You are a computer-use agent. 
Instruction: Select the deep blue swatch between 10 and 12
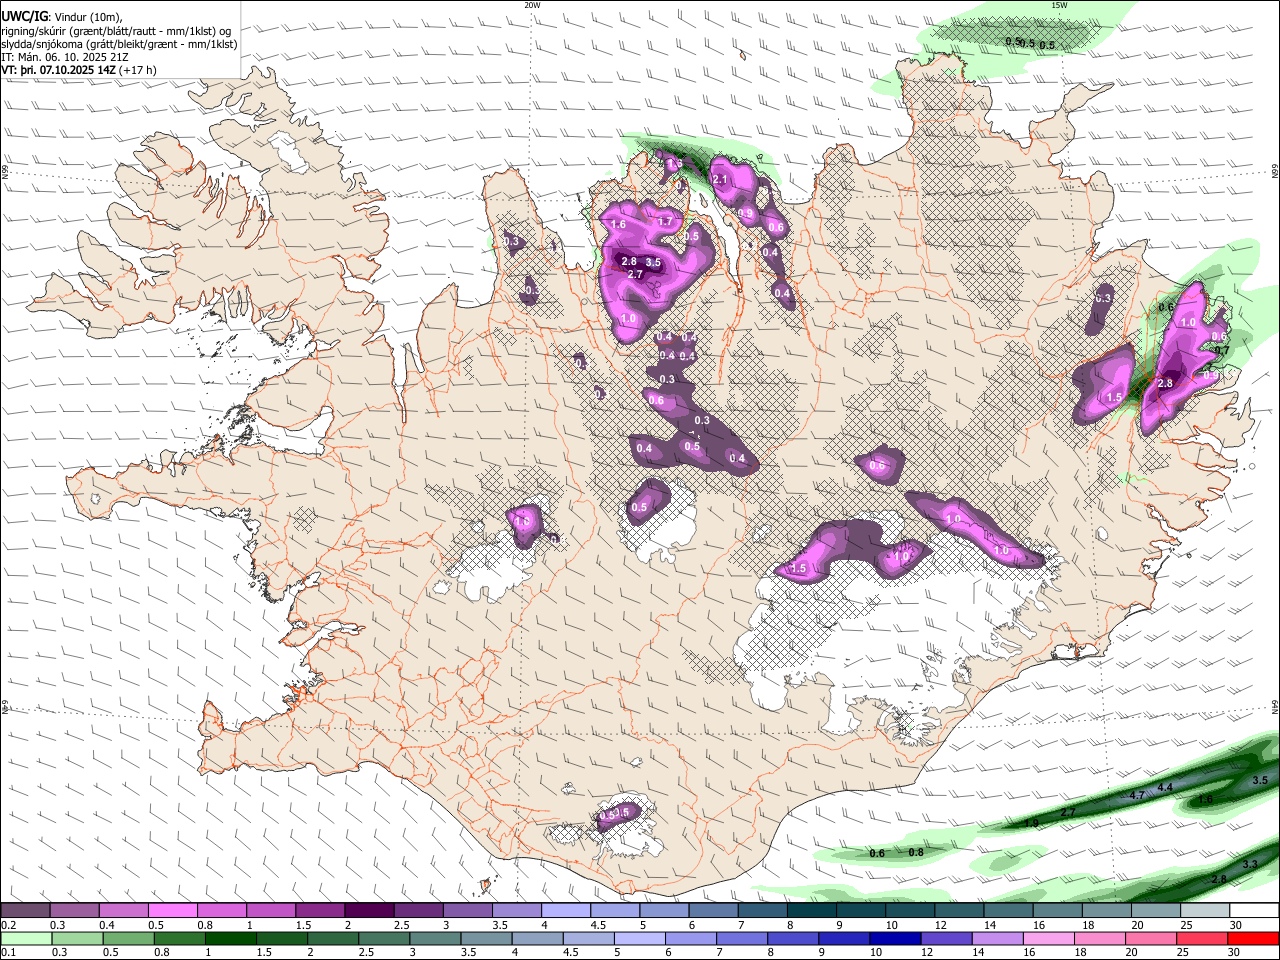[893, 938]
